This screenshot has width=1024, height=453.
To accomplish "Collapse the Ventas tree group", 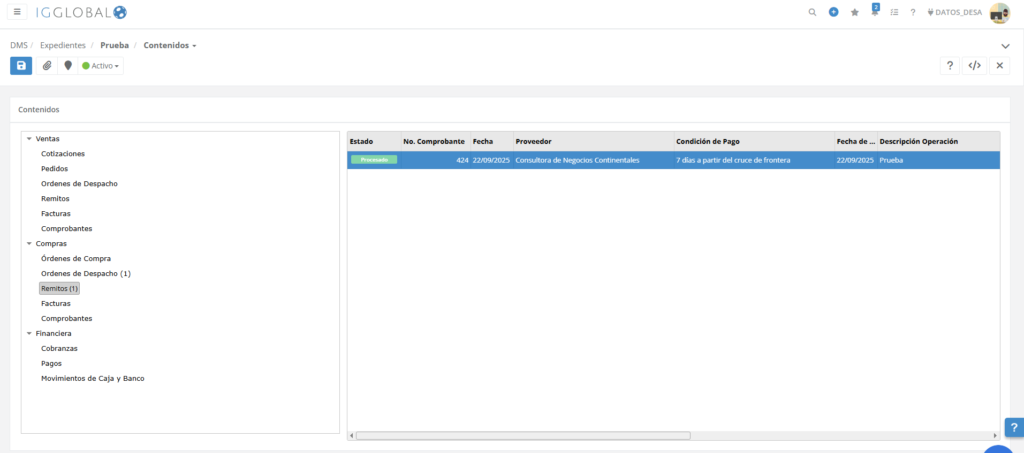I will pos(30,139).
